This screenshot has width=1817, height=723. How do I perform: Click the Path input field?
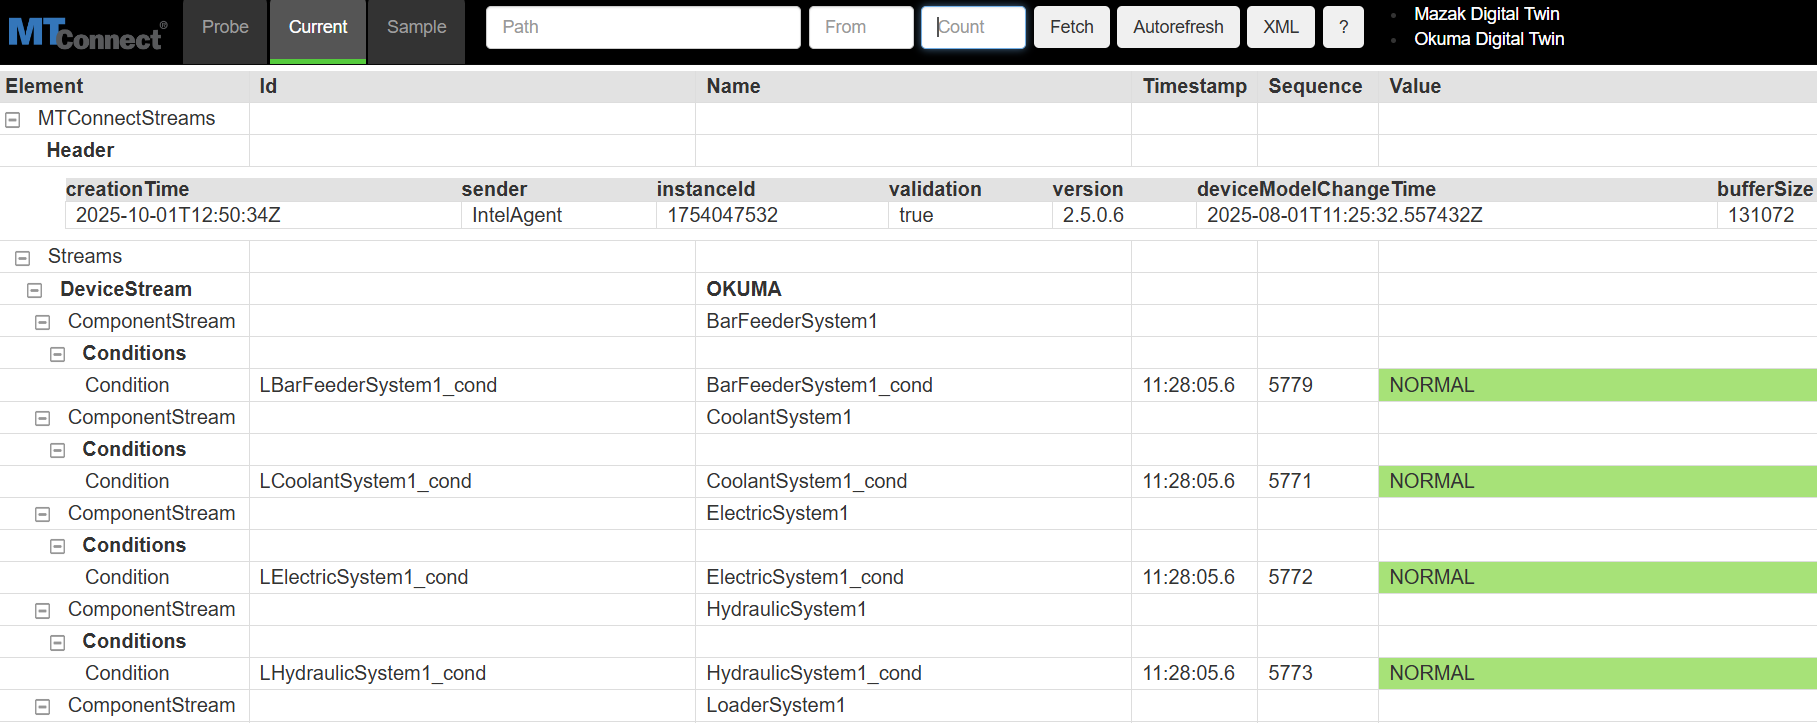(642, 28)
